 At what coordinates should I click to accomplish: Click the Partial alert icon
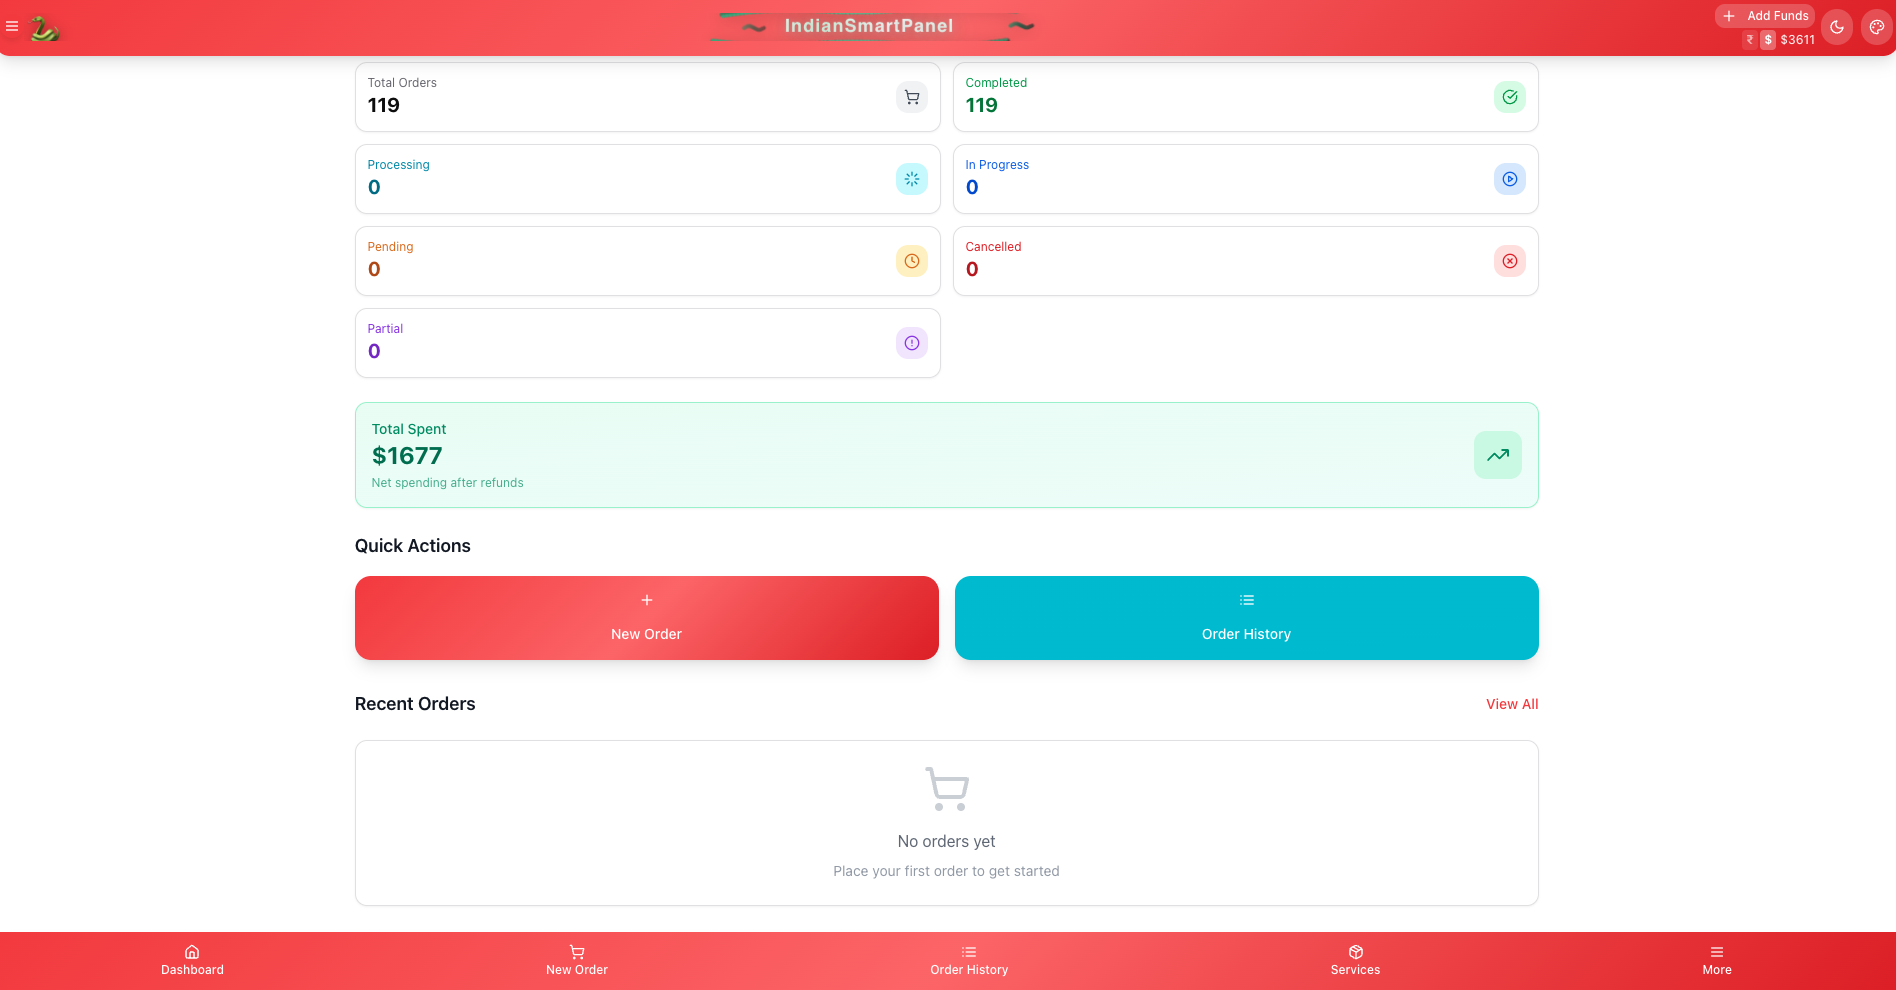pyautogui.click(x=911, y=343)
